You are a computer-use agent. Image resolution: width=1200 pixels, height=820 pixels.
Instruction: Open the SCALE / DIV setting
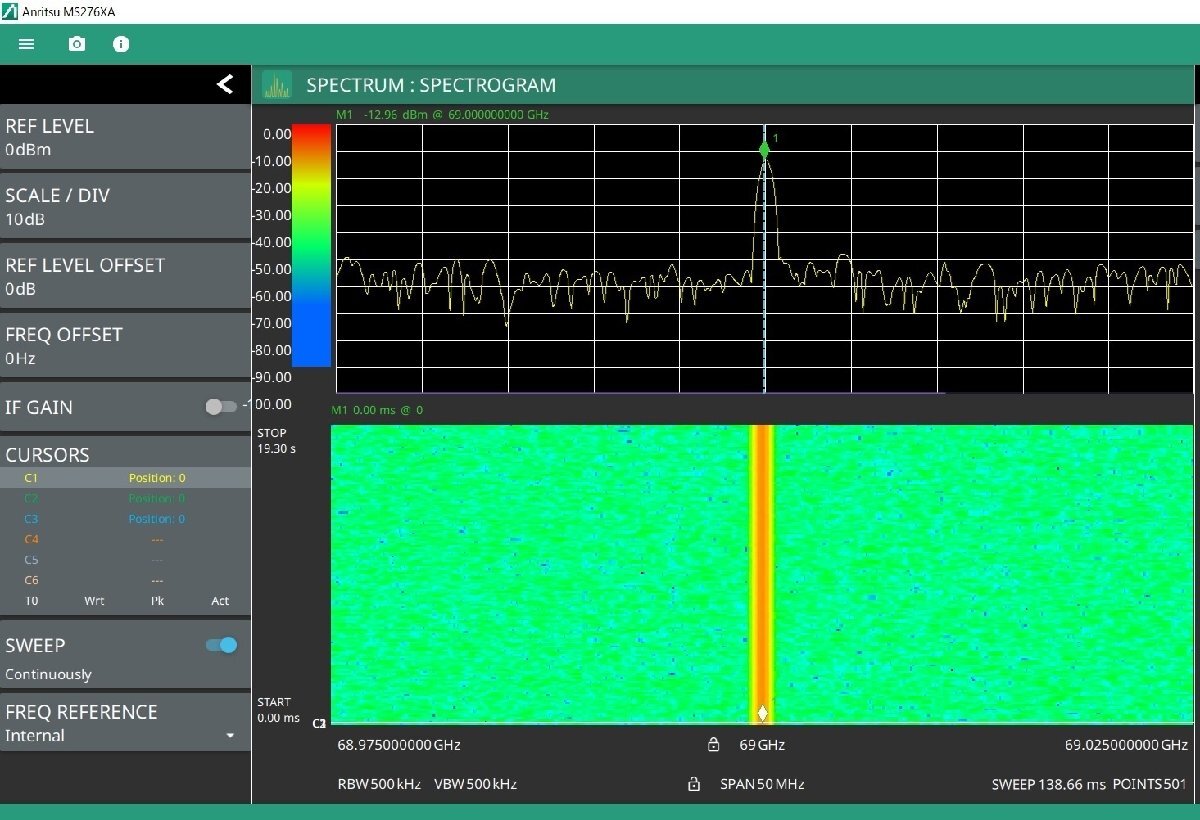click(x=125, y=206)
